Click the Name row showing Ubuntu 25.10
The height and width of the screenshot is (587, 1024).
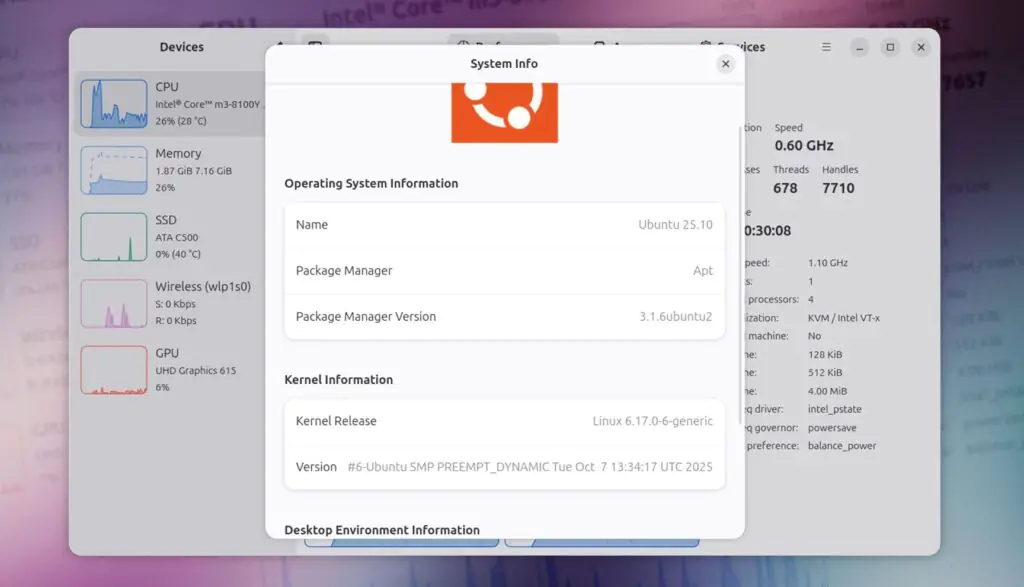[x=504, y=225]
